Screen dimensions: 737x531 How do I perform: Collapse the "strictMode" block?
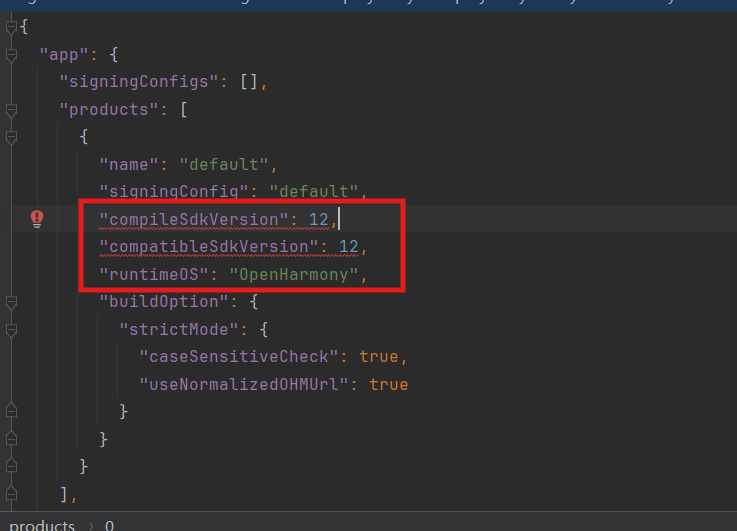click(x=11, y=329)
